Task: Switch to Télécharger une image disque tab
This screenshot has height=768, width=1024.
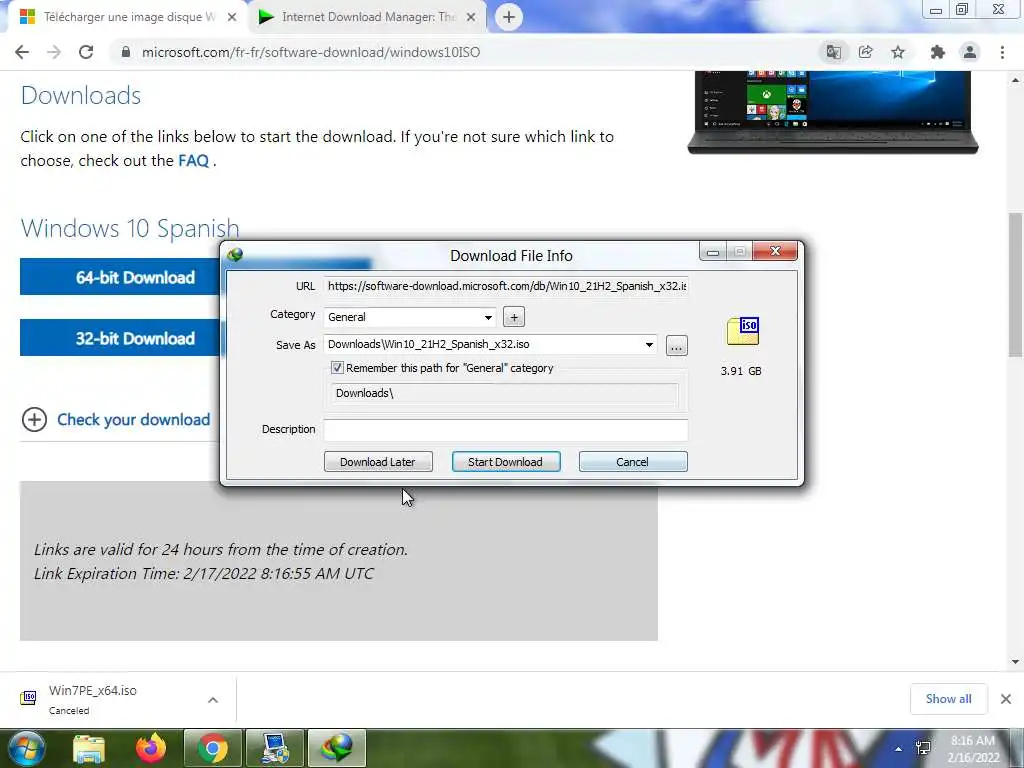Action: 128,17
